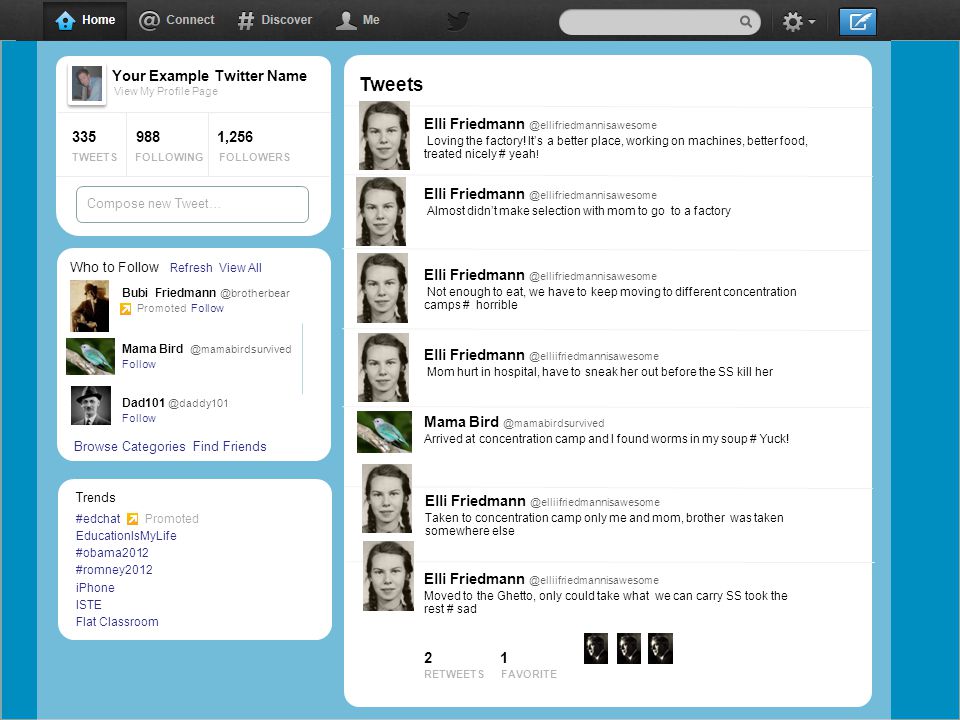Open the Connect tab
This screenshot has height=720, width=960.
[177, 20]
